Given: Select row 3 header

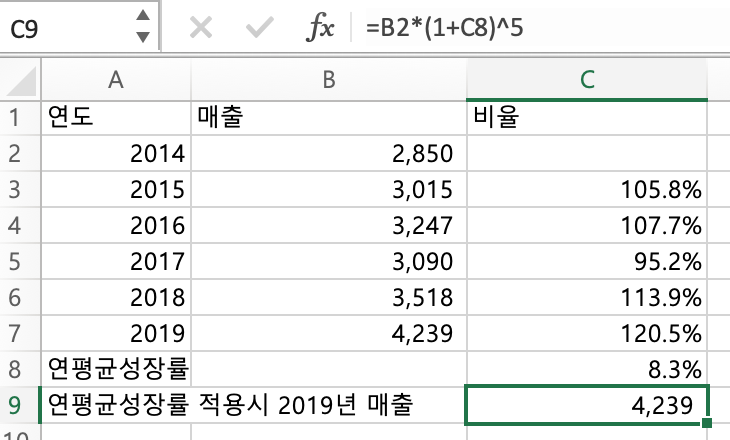Looking at the screenshot, I should click(20, 189).
